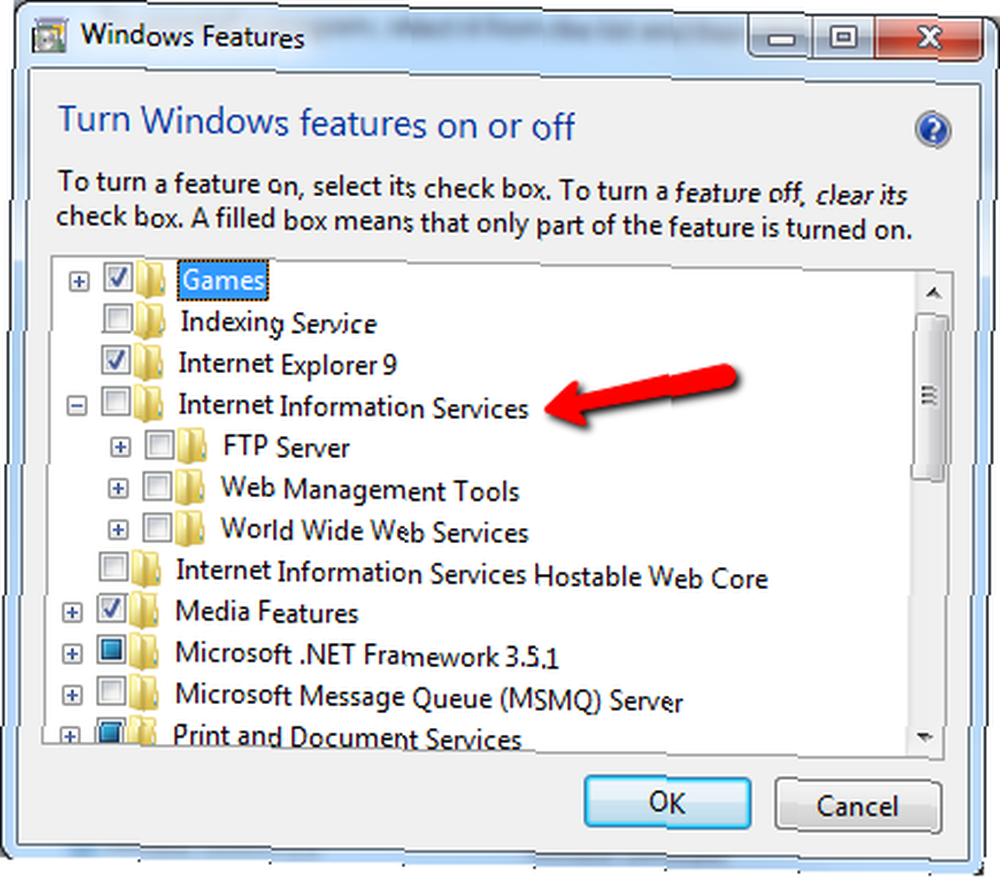Select the Games tree item label
The width and height of the screenshot is (1000, 878).
click(x=223, y=280)
